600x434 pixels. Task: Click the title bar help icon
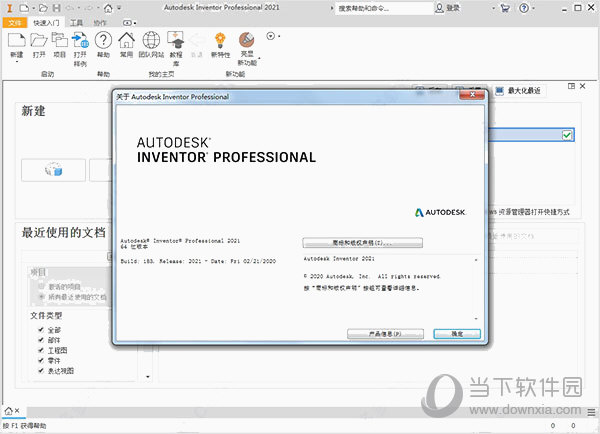coord(524,8)
